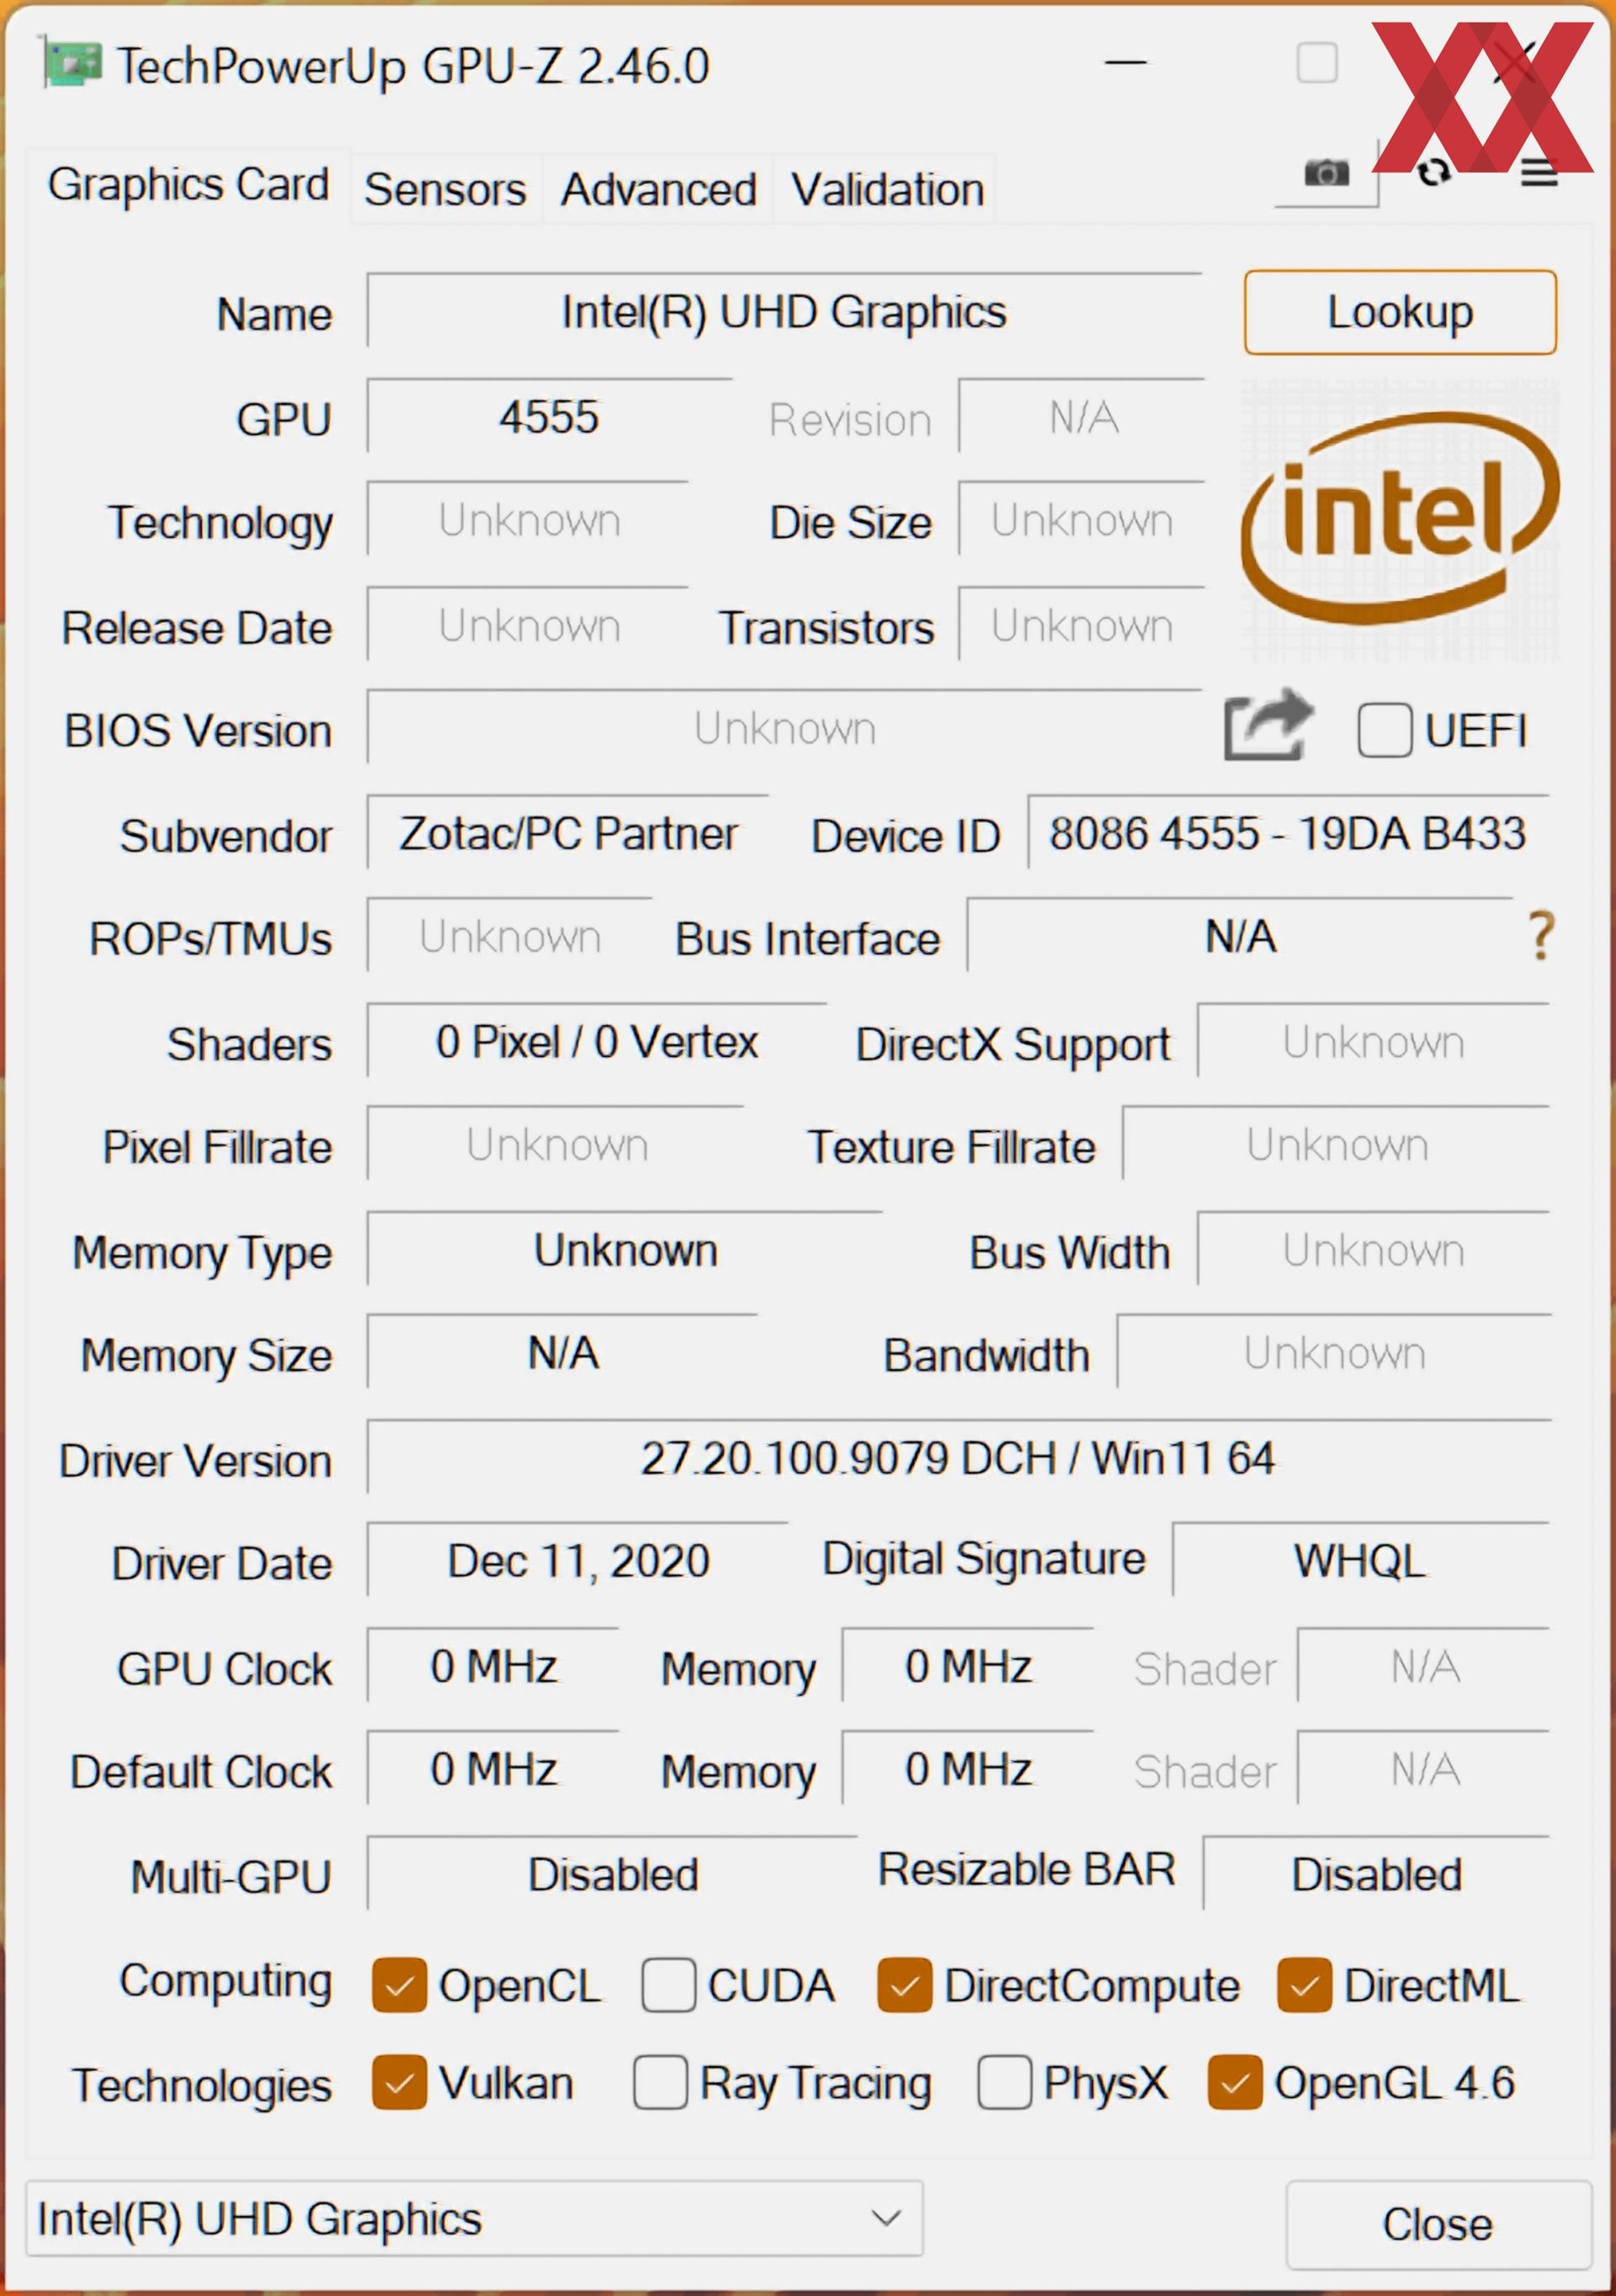Click the TechPowerUp GPU-Z 2.46.0 title text

[x=413, y=66]
